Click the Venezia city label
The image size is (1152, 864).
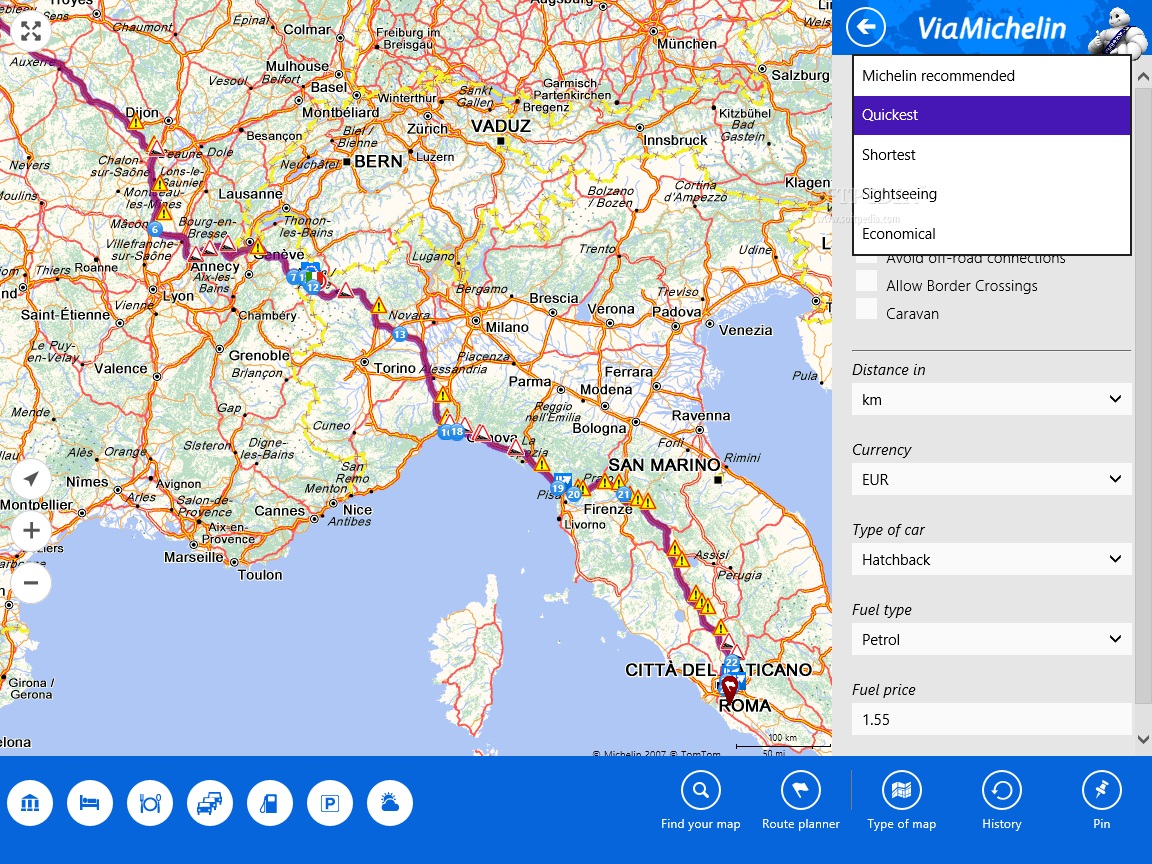(746, 330)
